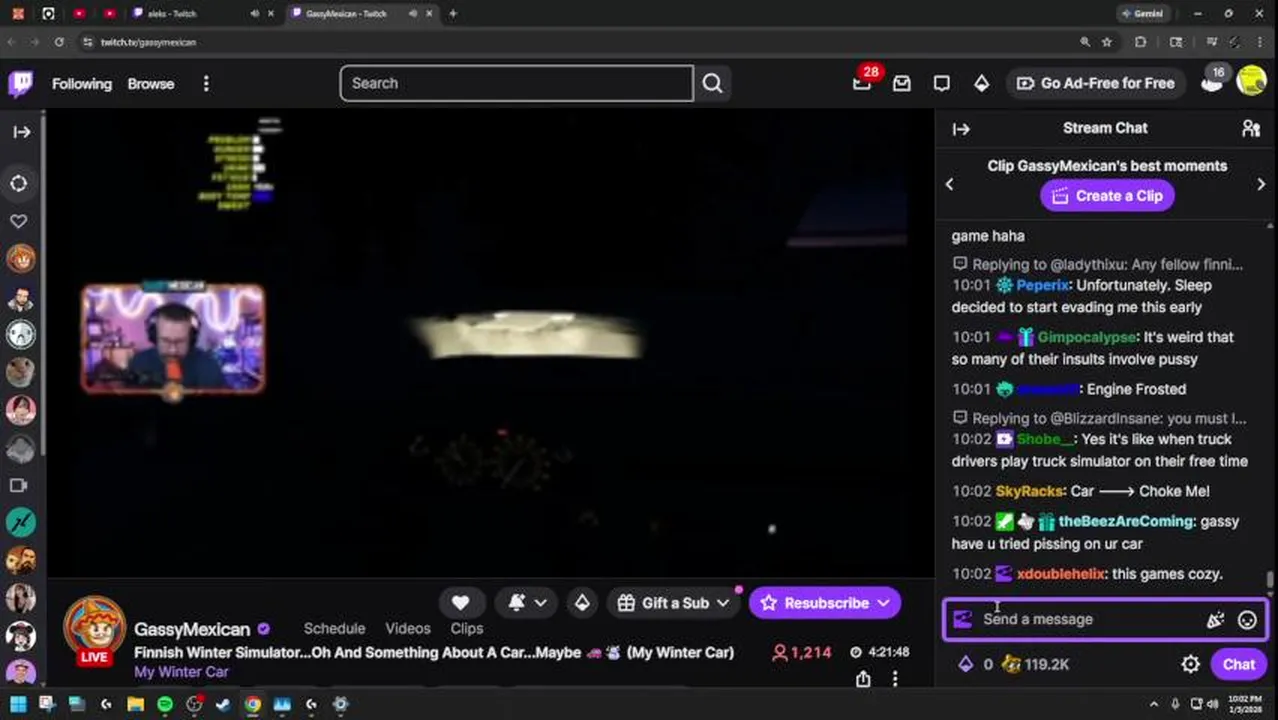Viewport: 1278px width, 720px height.
Task: Open notification bell dropdown chevron
Action: [541, 603]
